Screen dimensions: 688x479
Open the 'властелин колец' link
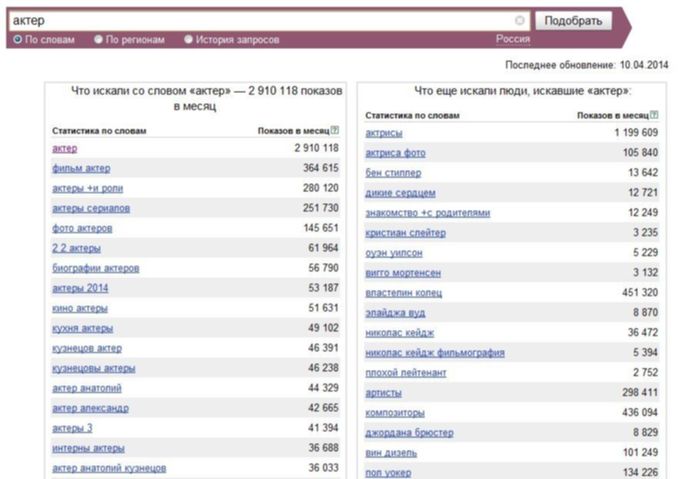tap(404, 293)
